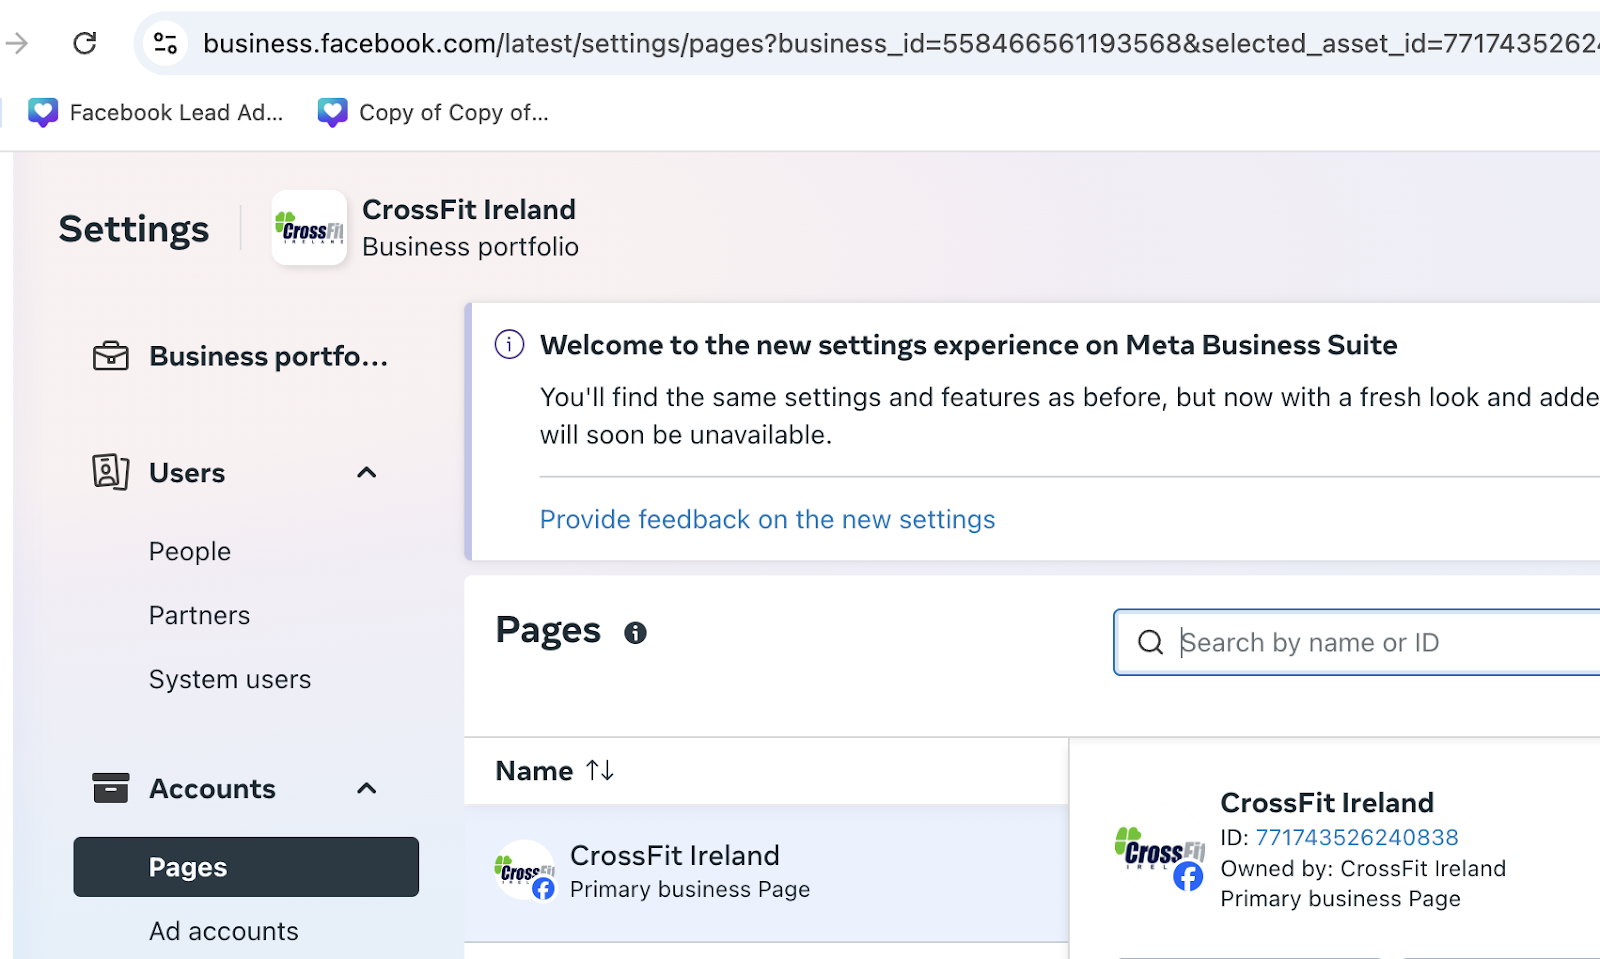
Task: Follow Provide feedback on the new settings link
Action: [x=768, y=520]
